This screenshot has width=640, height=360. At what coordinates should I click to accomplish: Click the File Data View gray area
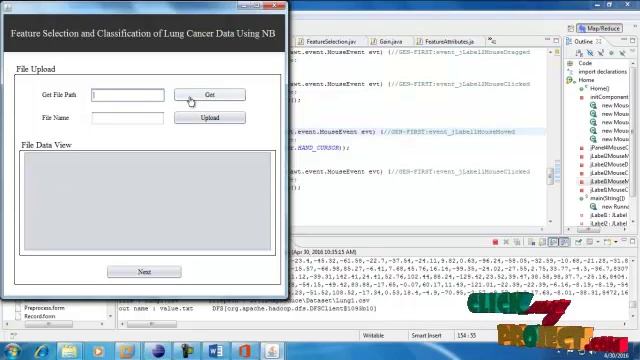tap(147, 201)
